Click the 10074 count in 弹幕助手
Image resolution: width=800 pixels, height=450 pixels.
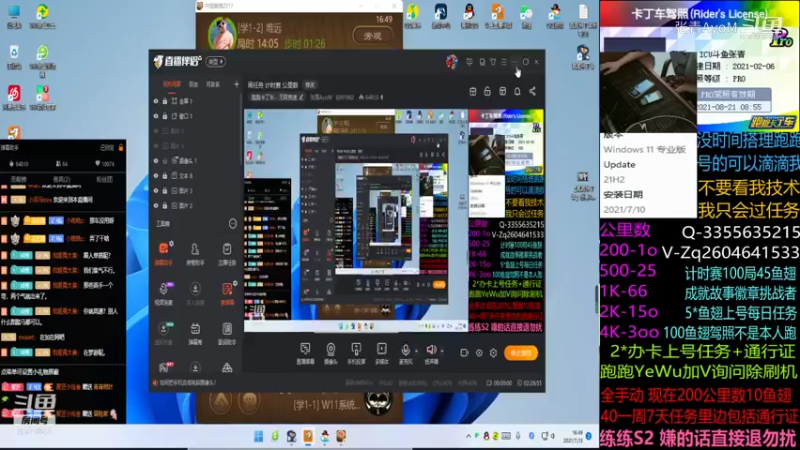105,164
